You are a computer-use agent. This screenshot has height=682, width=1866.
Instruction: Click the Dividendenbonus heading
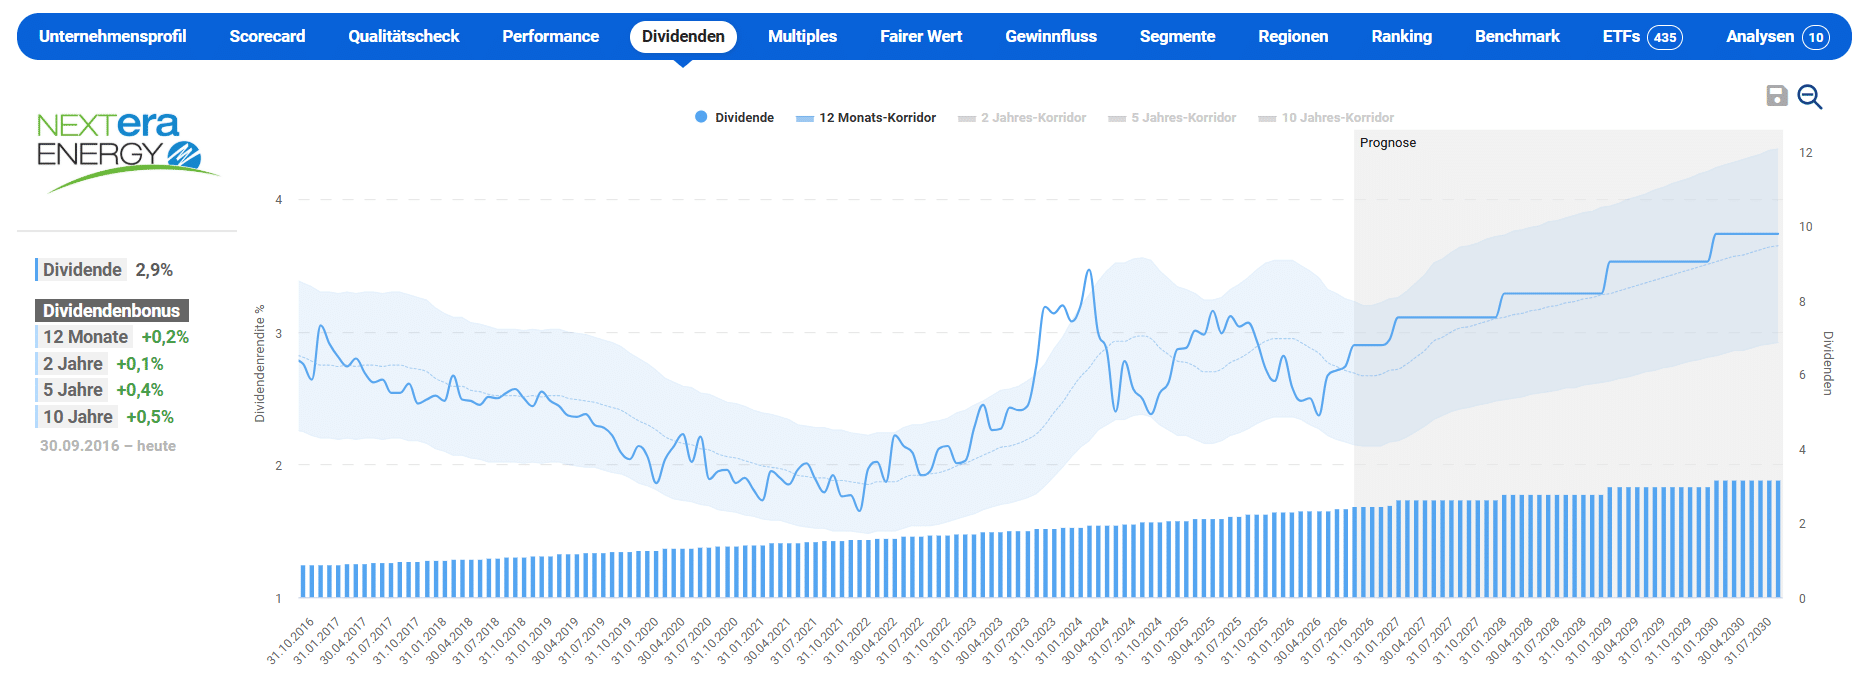[x=112, y=311]
